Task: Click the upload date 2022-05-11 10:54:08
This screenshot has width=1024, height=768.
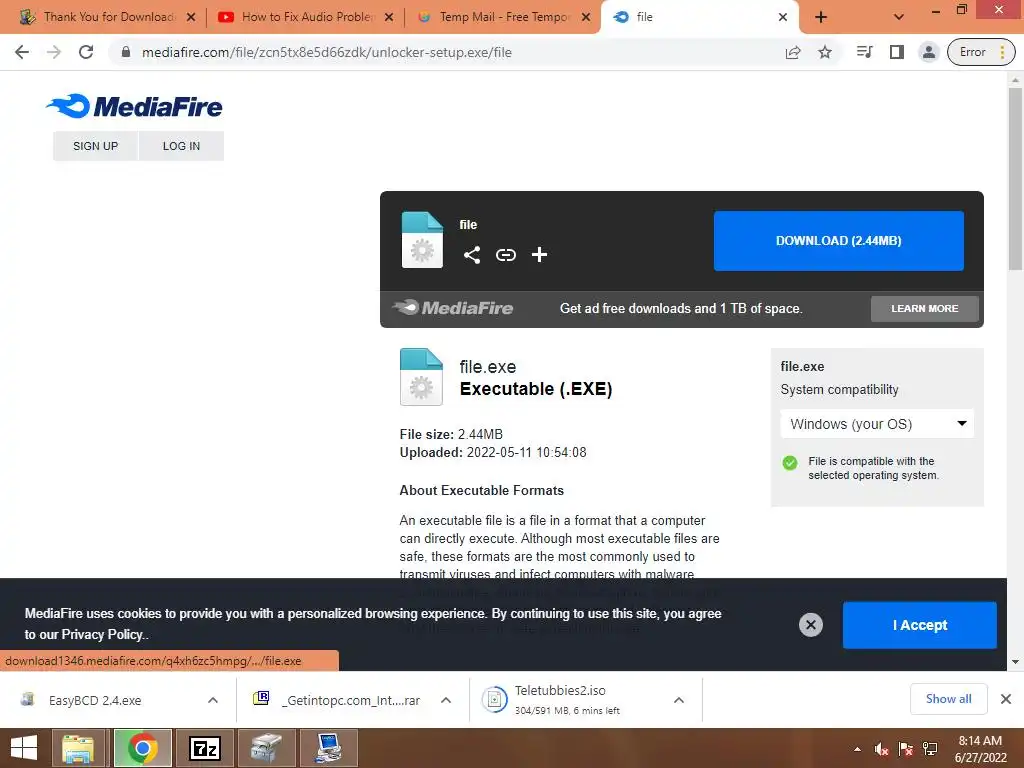Action: [526, 453]
